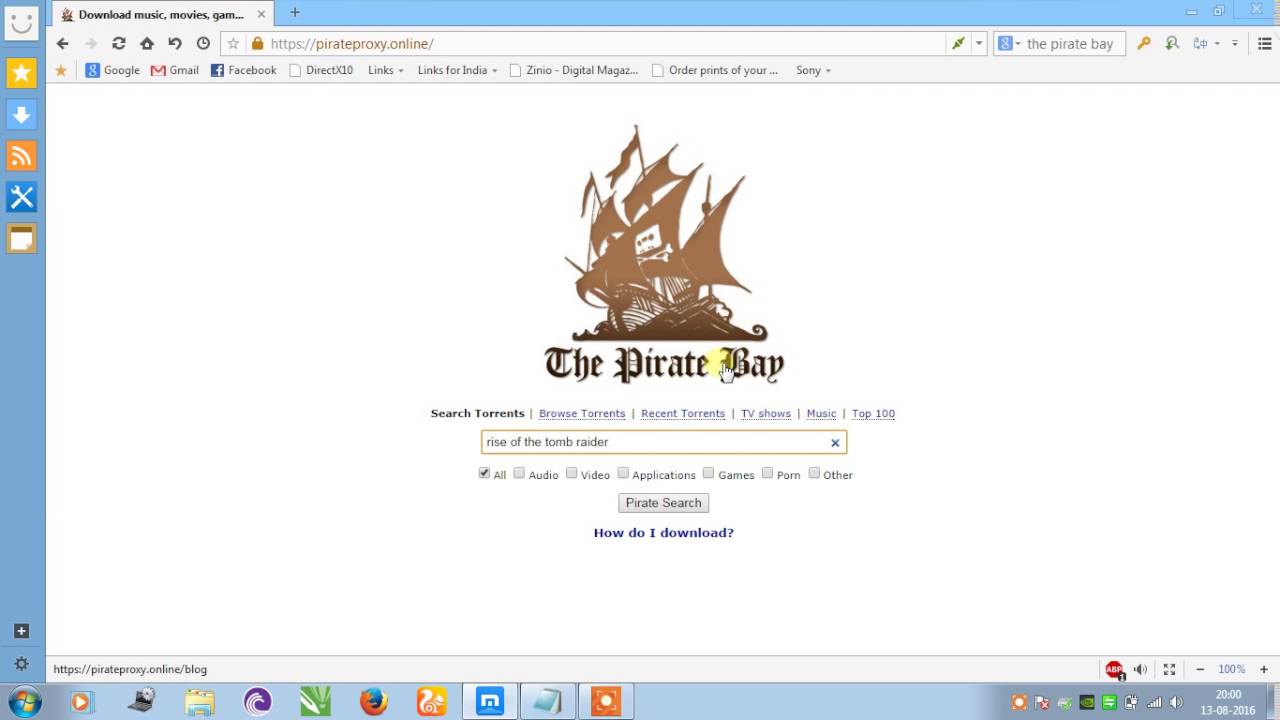Zoom in with the plus button

[x=1264, y=669]
